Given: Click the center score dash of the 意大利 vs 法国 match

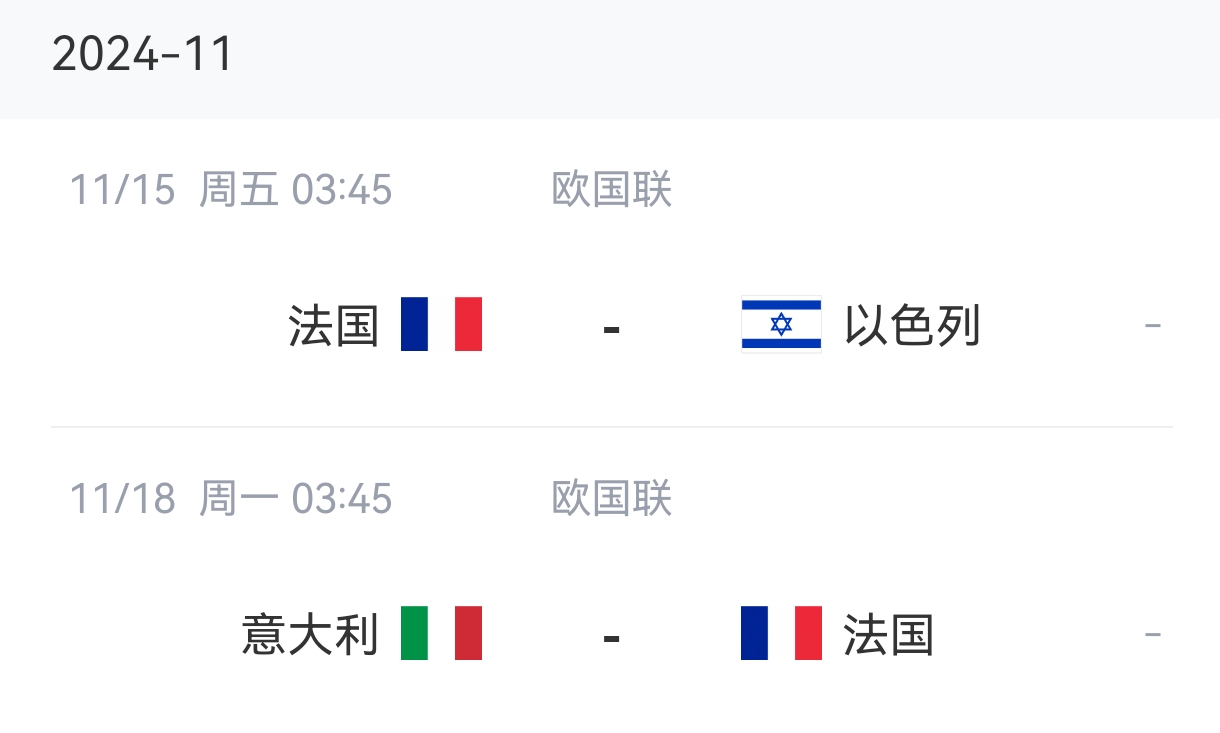Looking at the screenshot, I should 612,637.
